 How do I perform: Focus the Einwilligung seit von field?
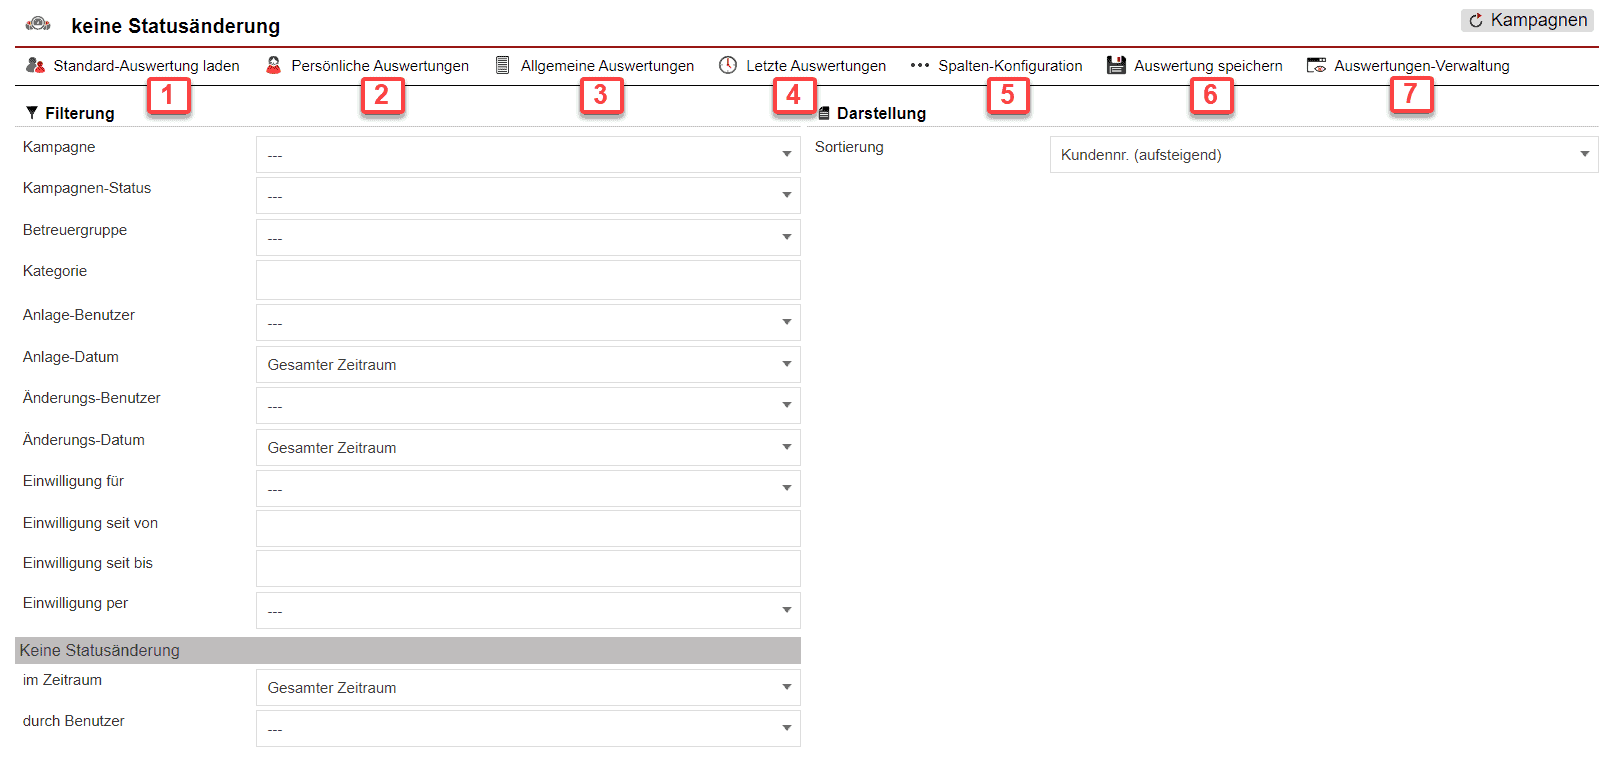(527, 528)
